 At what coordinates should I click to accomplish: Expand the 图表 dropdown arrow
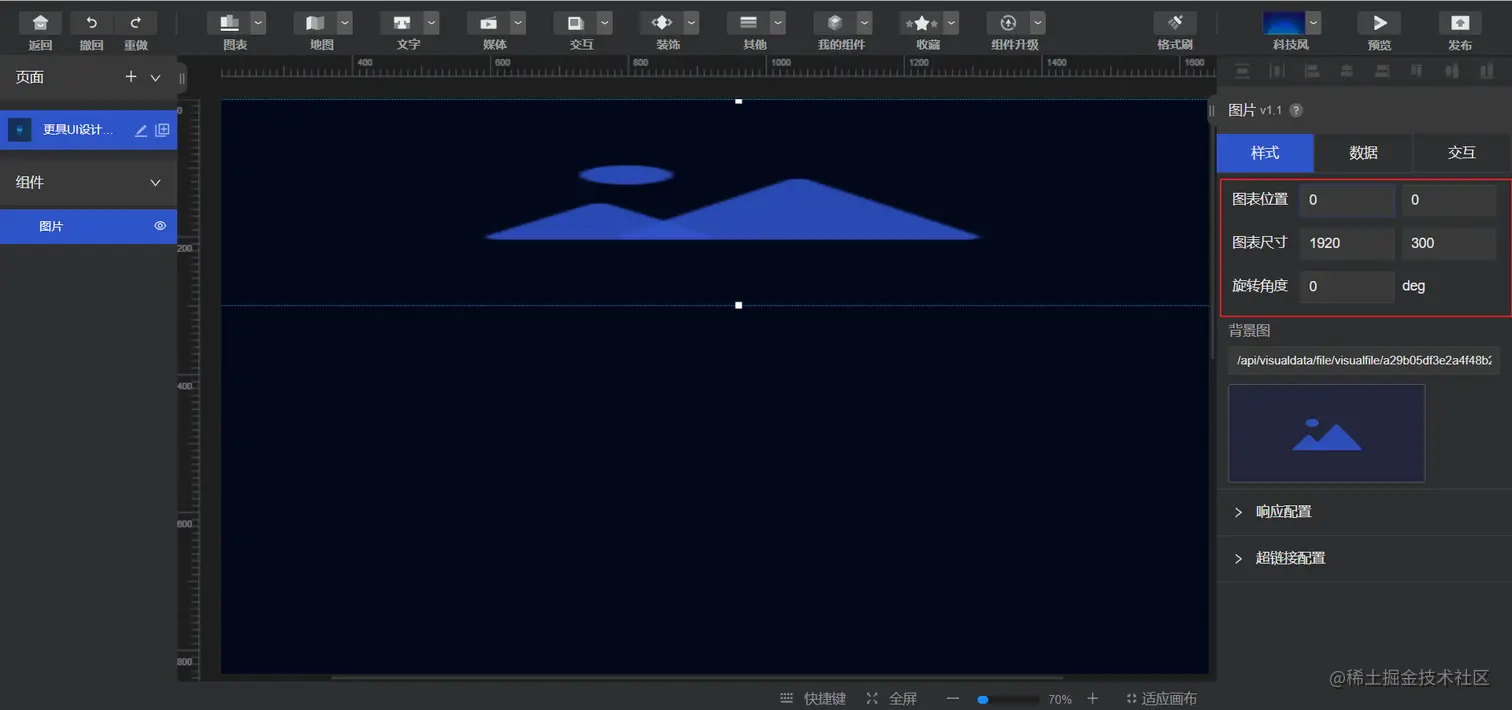259,23
